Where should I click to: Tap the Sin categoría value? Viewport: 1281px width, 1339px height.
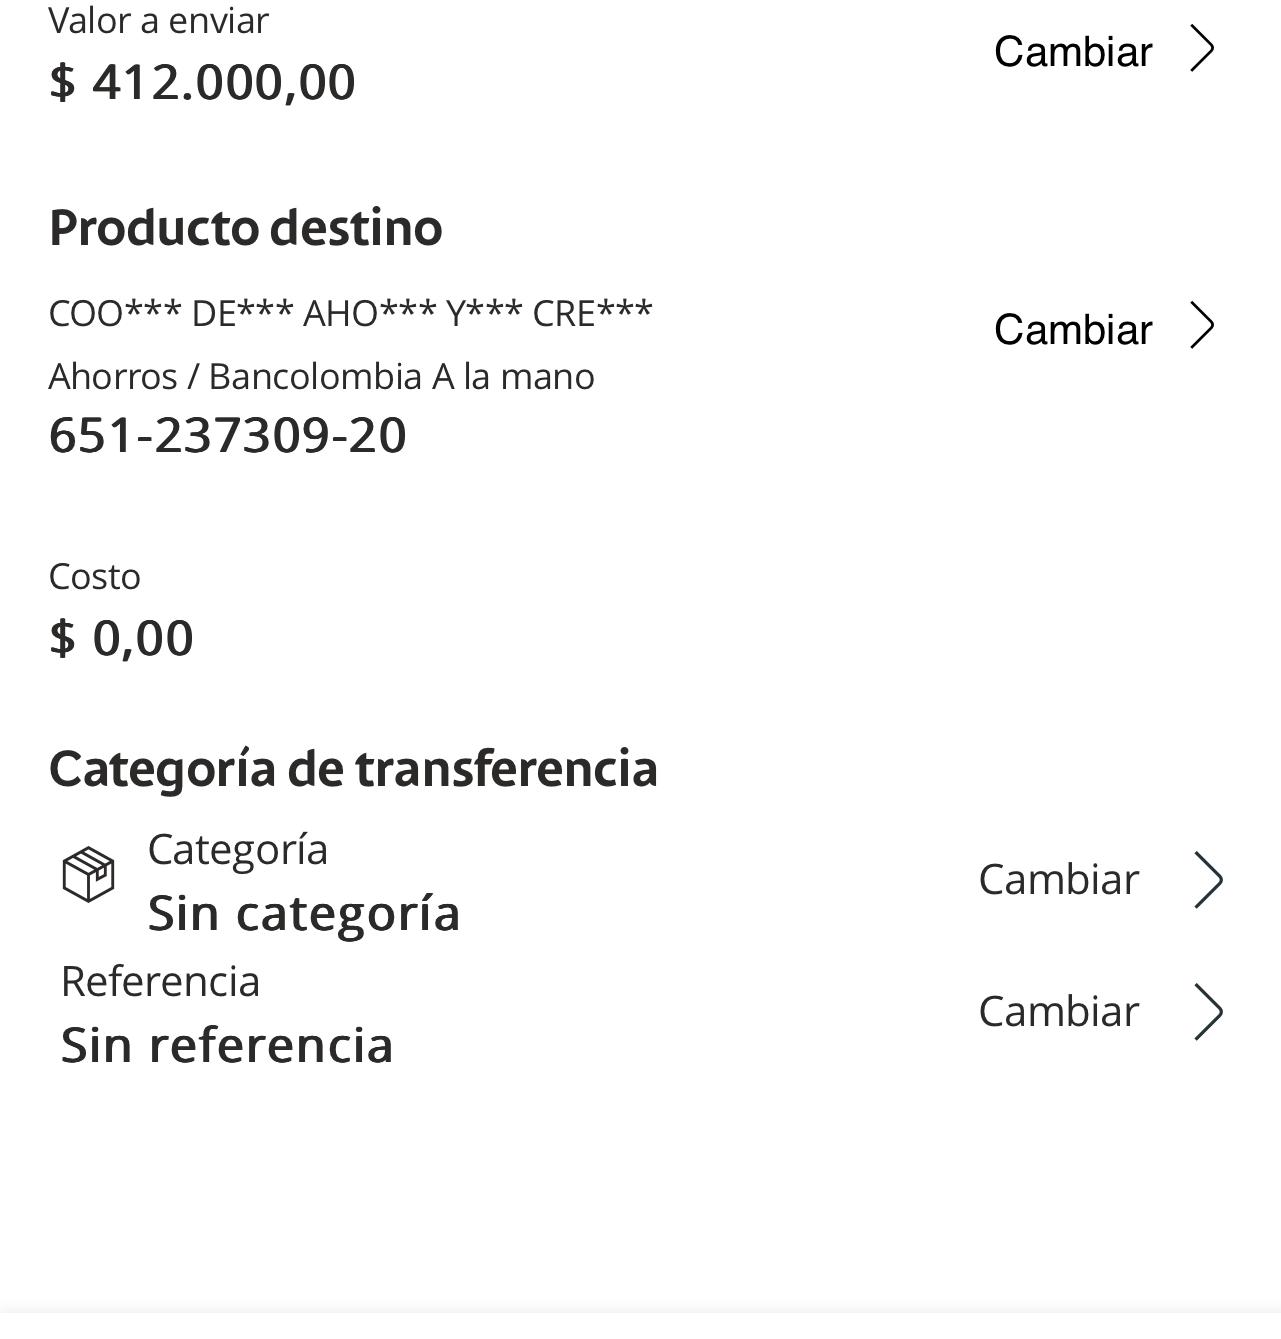point(304,913)
